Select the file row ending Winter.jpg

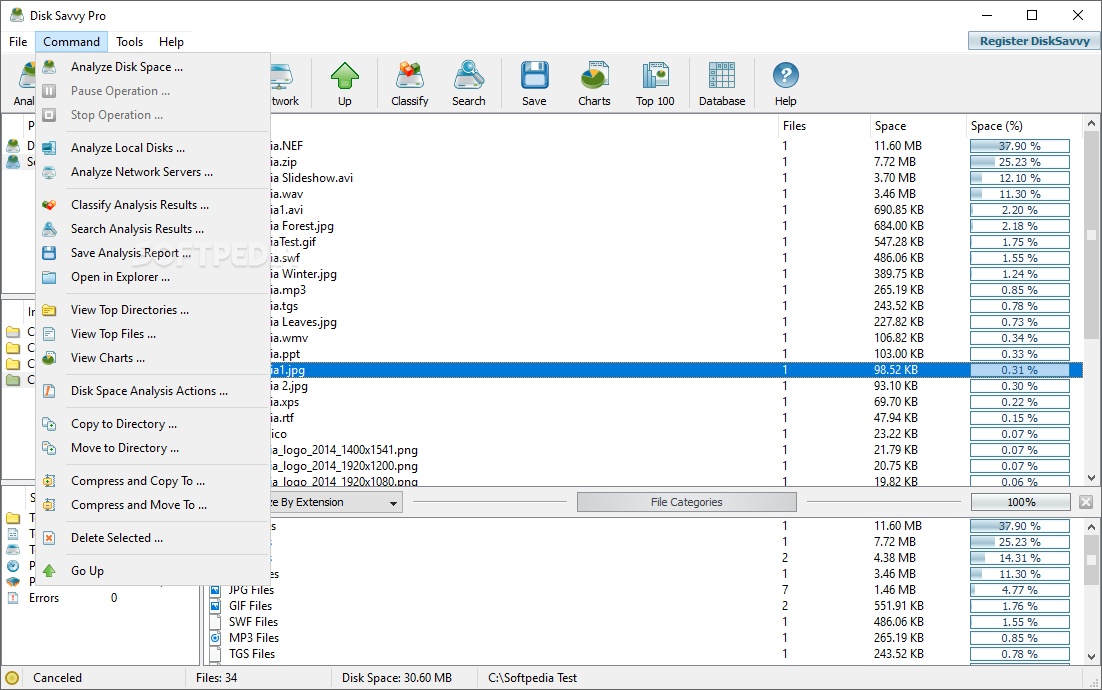[x=676, y=273]
